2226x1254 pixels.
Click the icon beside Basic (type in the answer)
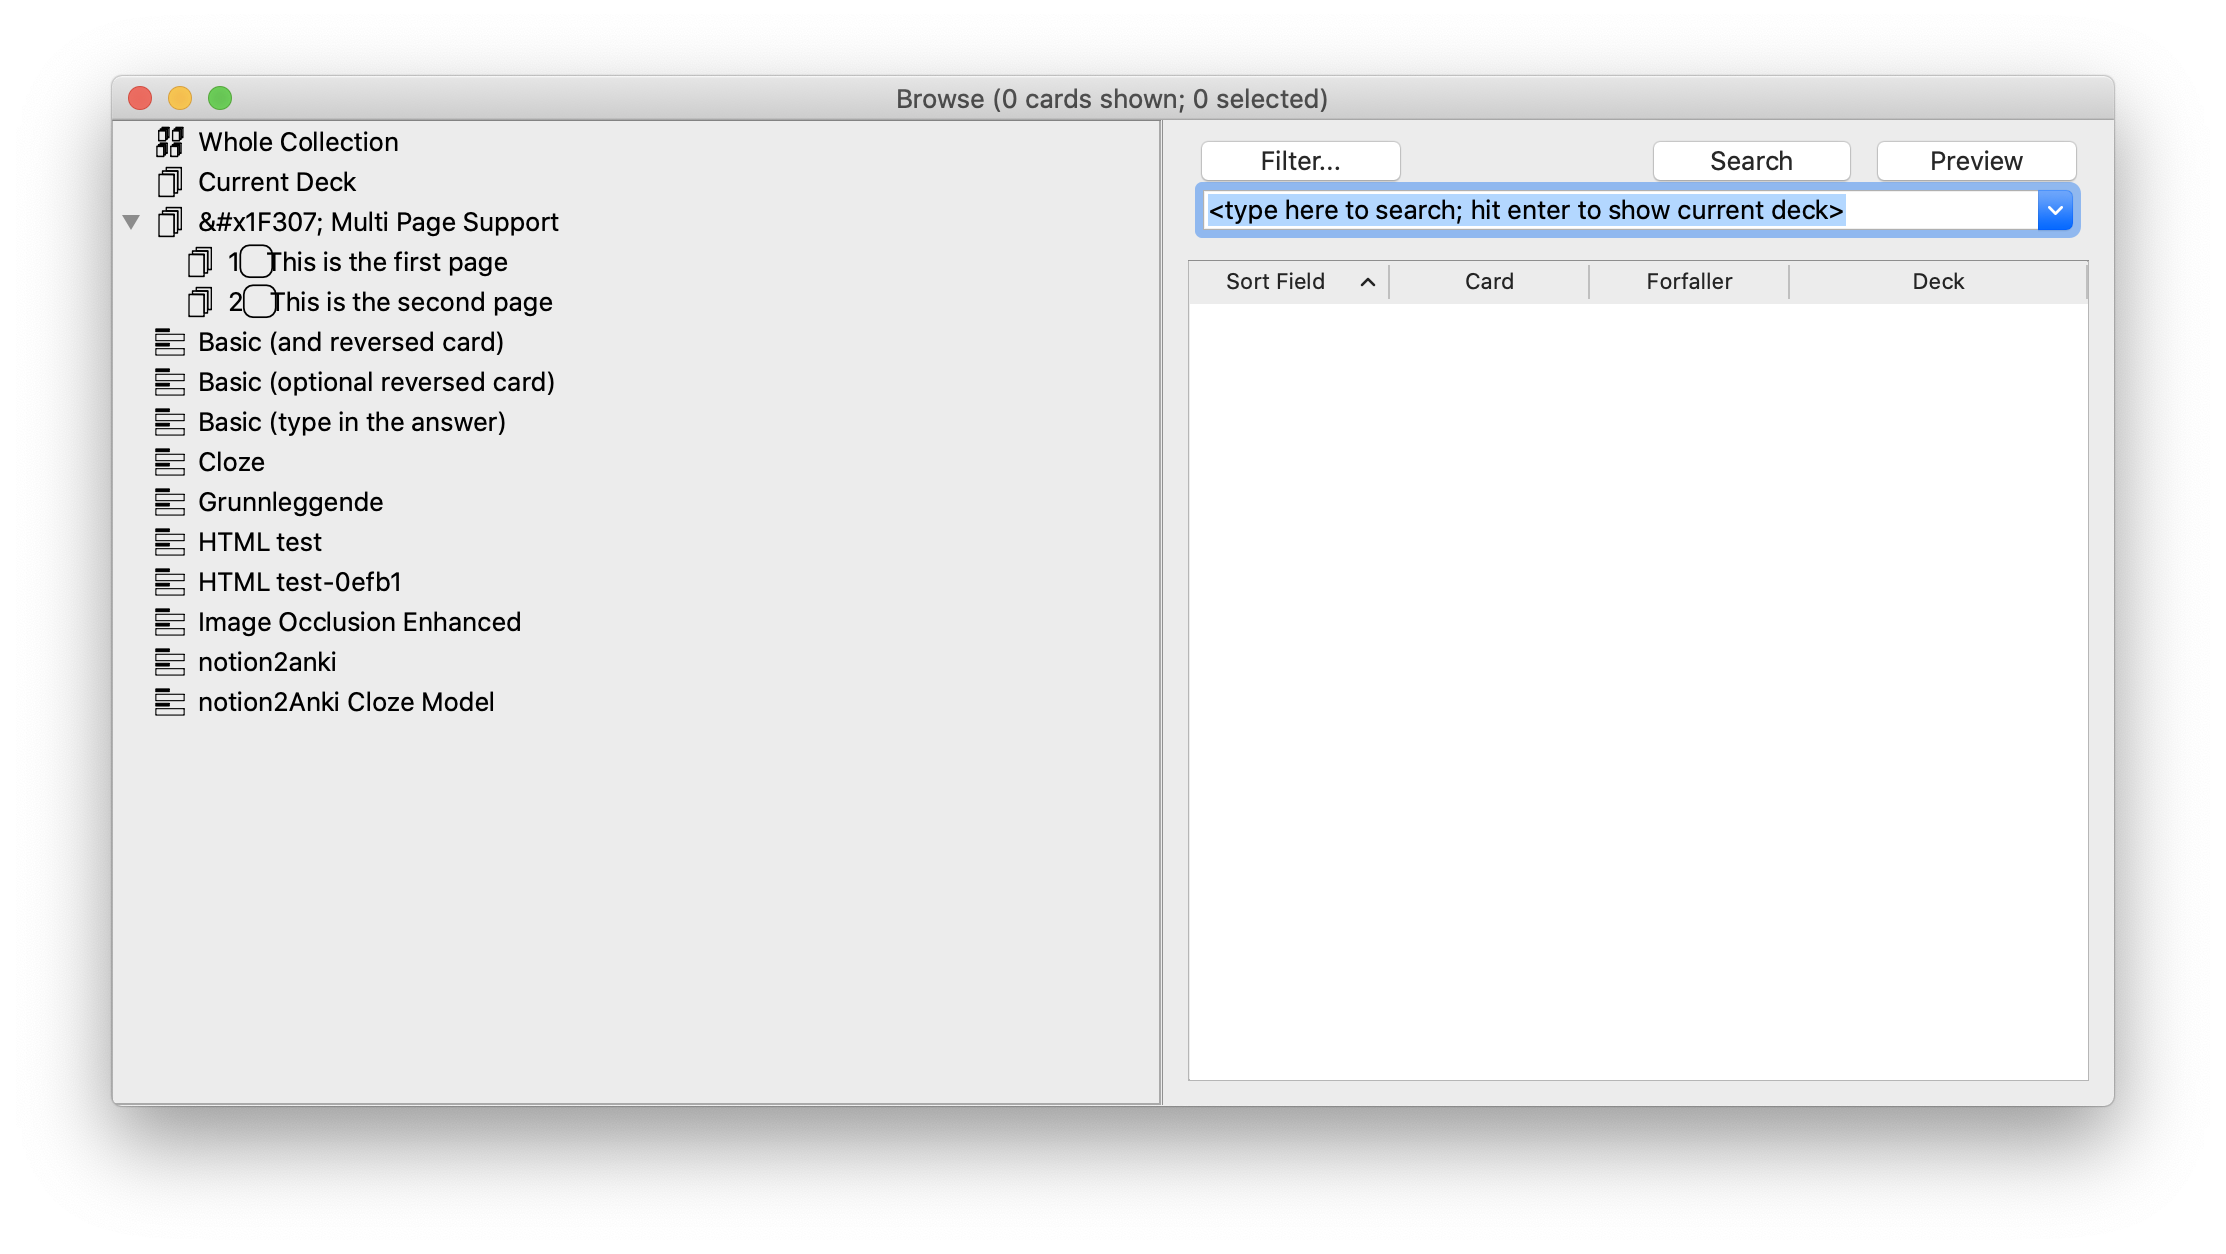tap(168, 421)
